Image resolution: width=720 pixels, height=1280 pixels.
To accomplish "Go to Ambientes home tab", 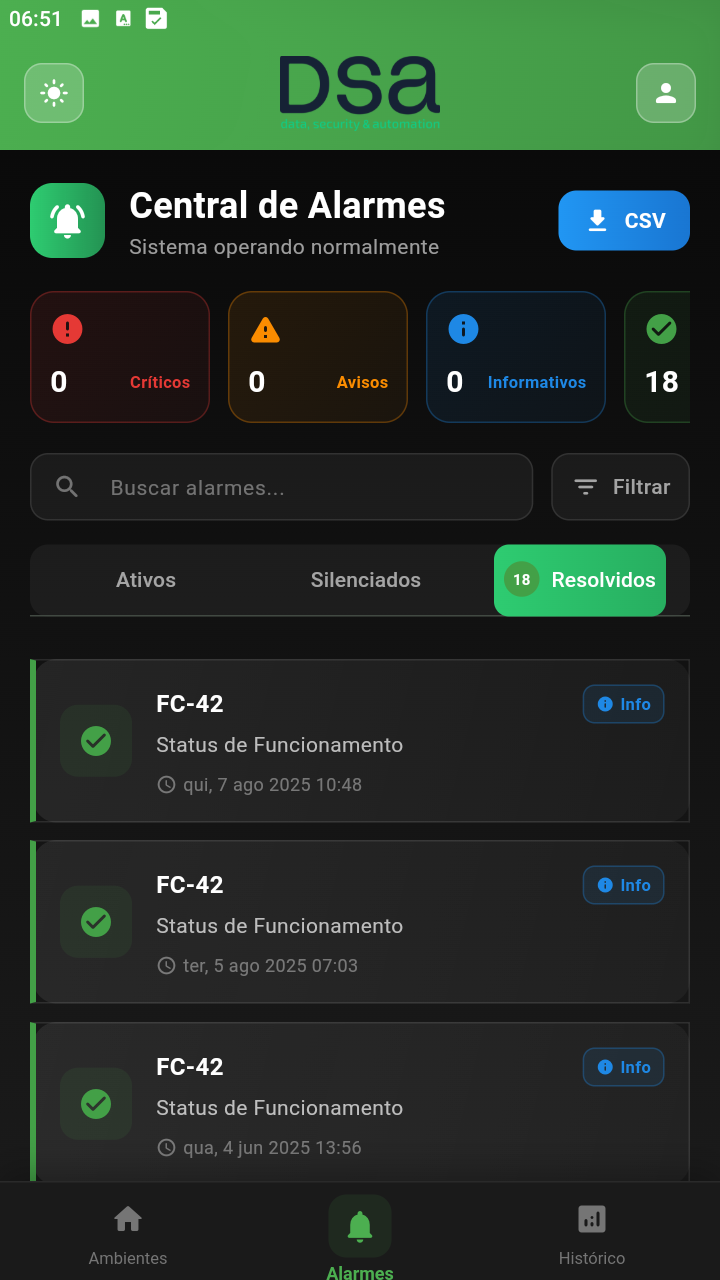I will (128, 1234).
